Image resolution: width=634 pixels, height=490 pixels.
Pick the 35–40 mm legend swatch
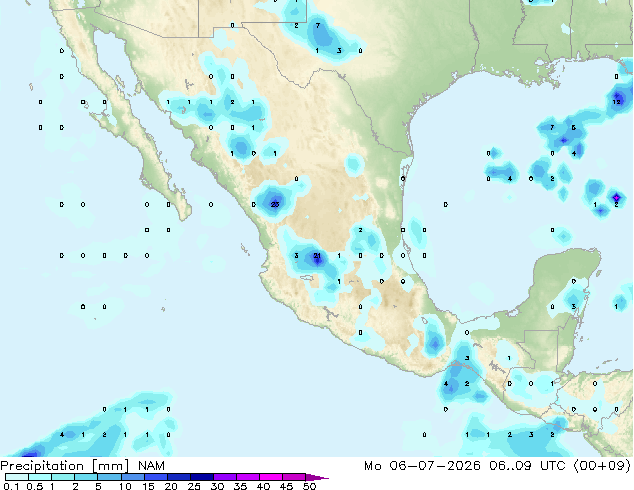click(x=248, y=477)
